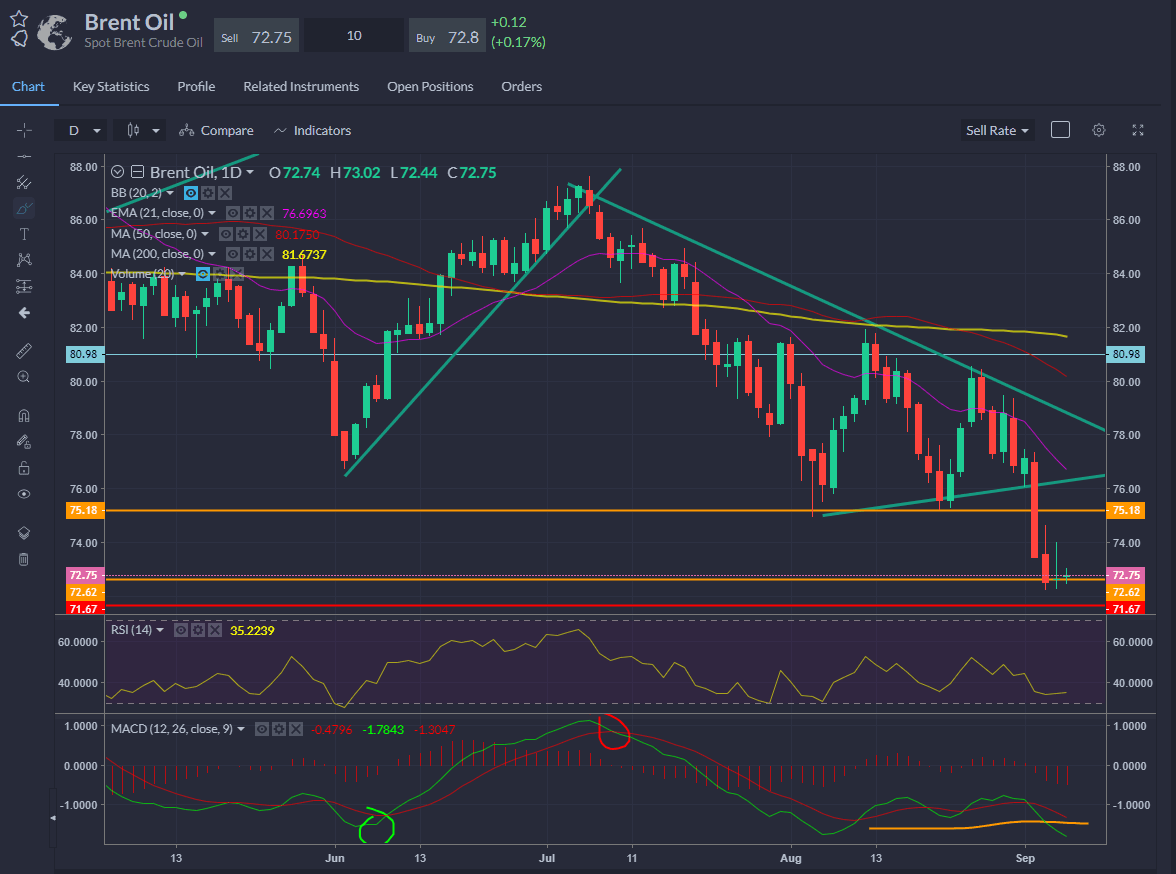Viewport: 1176px width, 874px height.
Task: Expand the MA (50, close, 0) dropdown arrow
Action: point(205,234)
